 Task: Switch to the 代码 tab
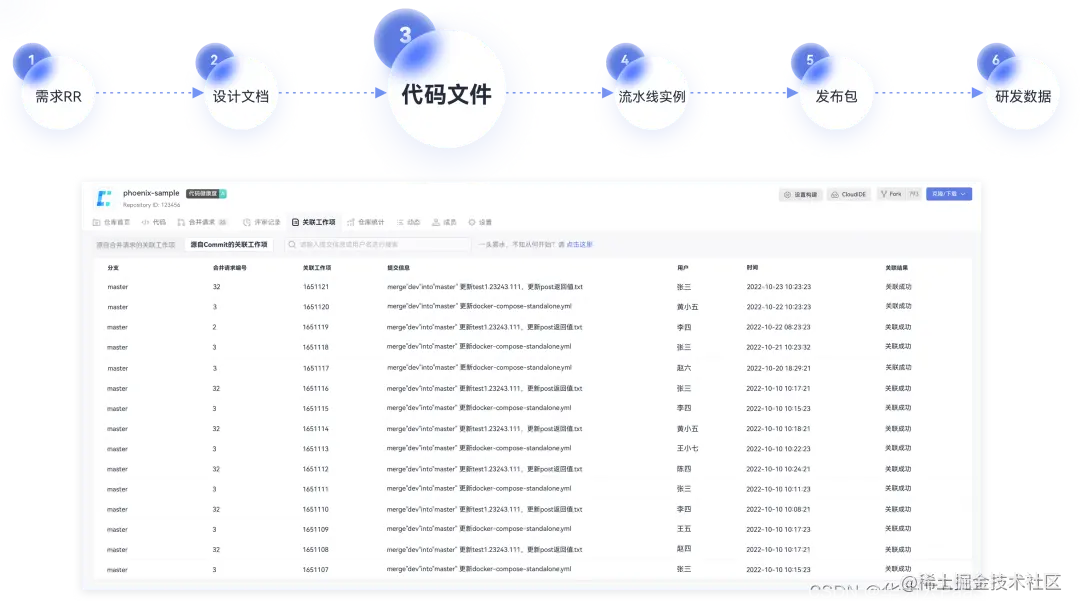point(154,222)
